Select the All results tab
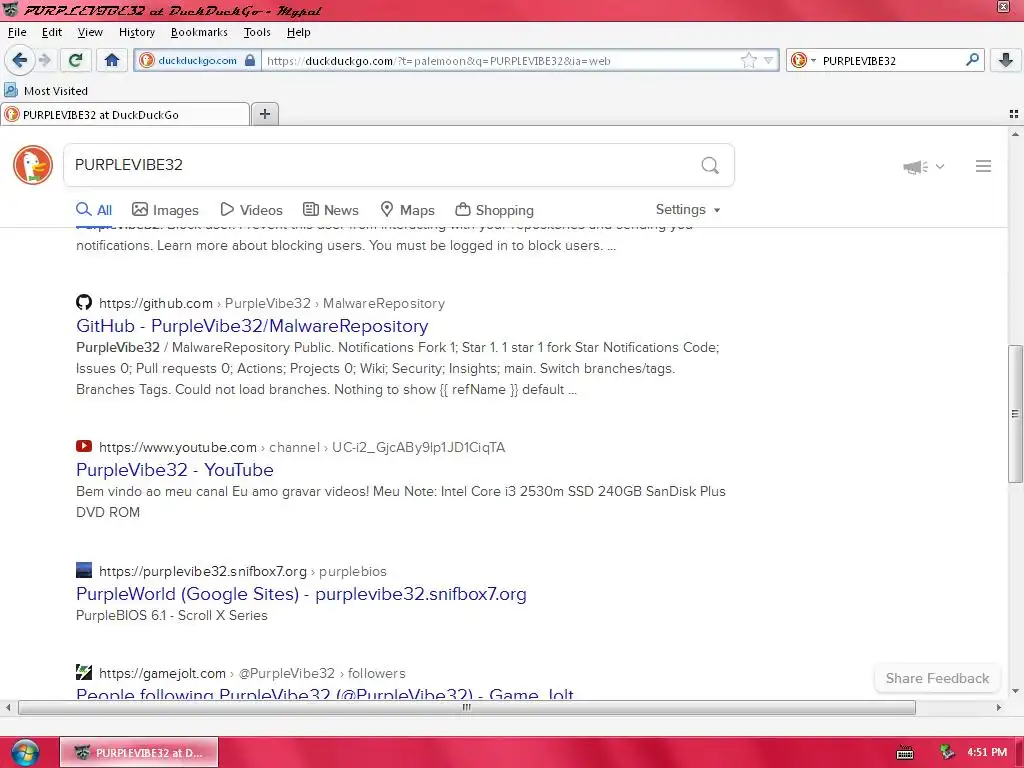The image size is (1024, 768). tap(94, 210)
